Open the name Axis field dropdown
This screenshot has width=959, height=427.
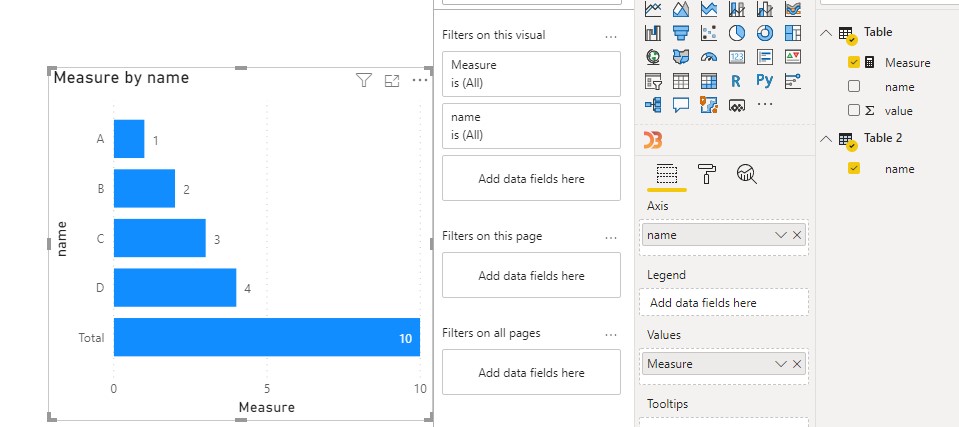click(781, 235)
